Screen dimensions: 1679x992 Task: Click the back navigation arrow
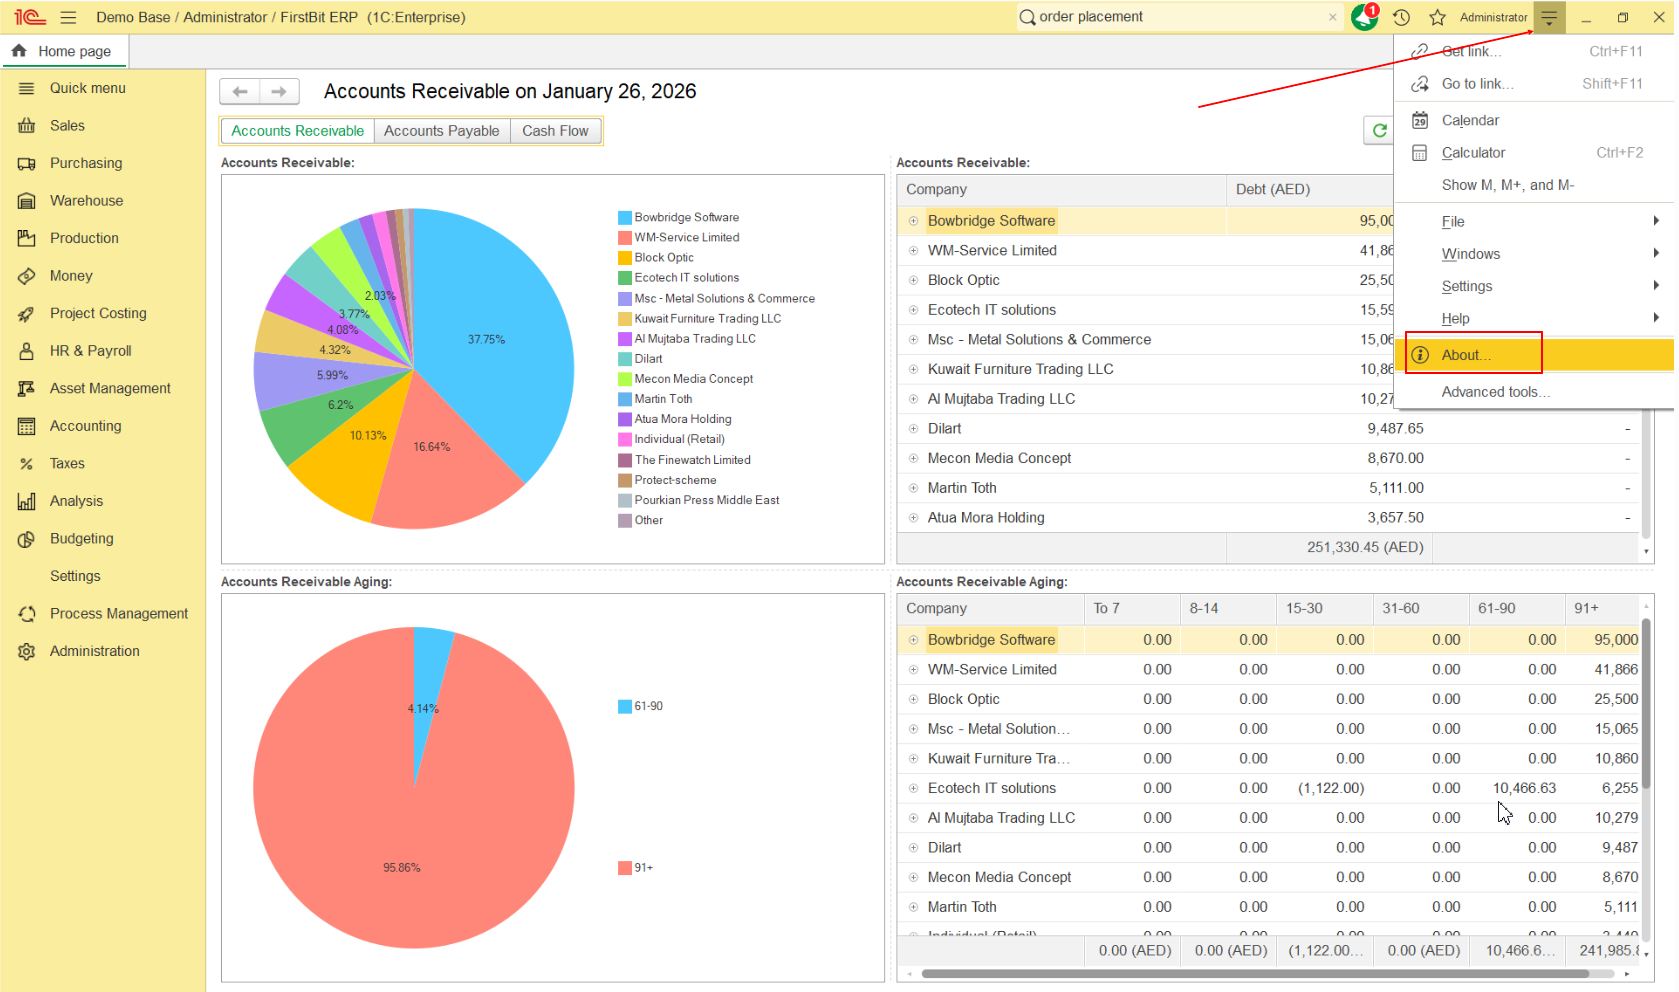point(240,92)
